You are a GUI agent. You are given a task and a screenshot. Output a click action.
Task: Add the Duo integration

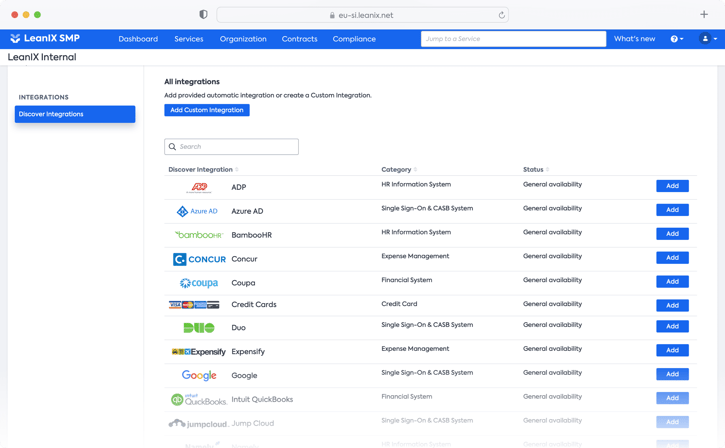click(672, 326)
